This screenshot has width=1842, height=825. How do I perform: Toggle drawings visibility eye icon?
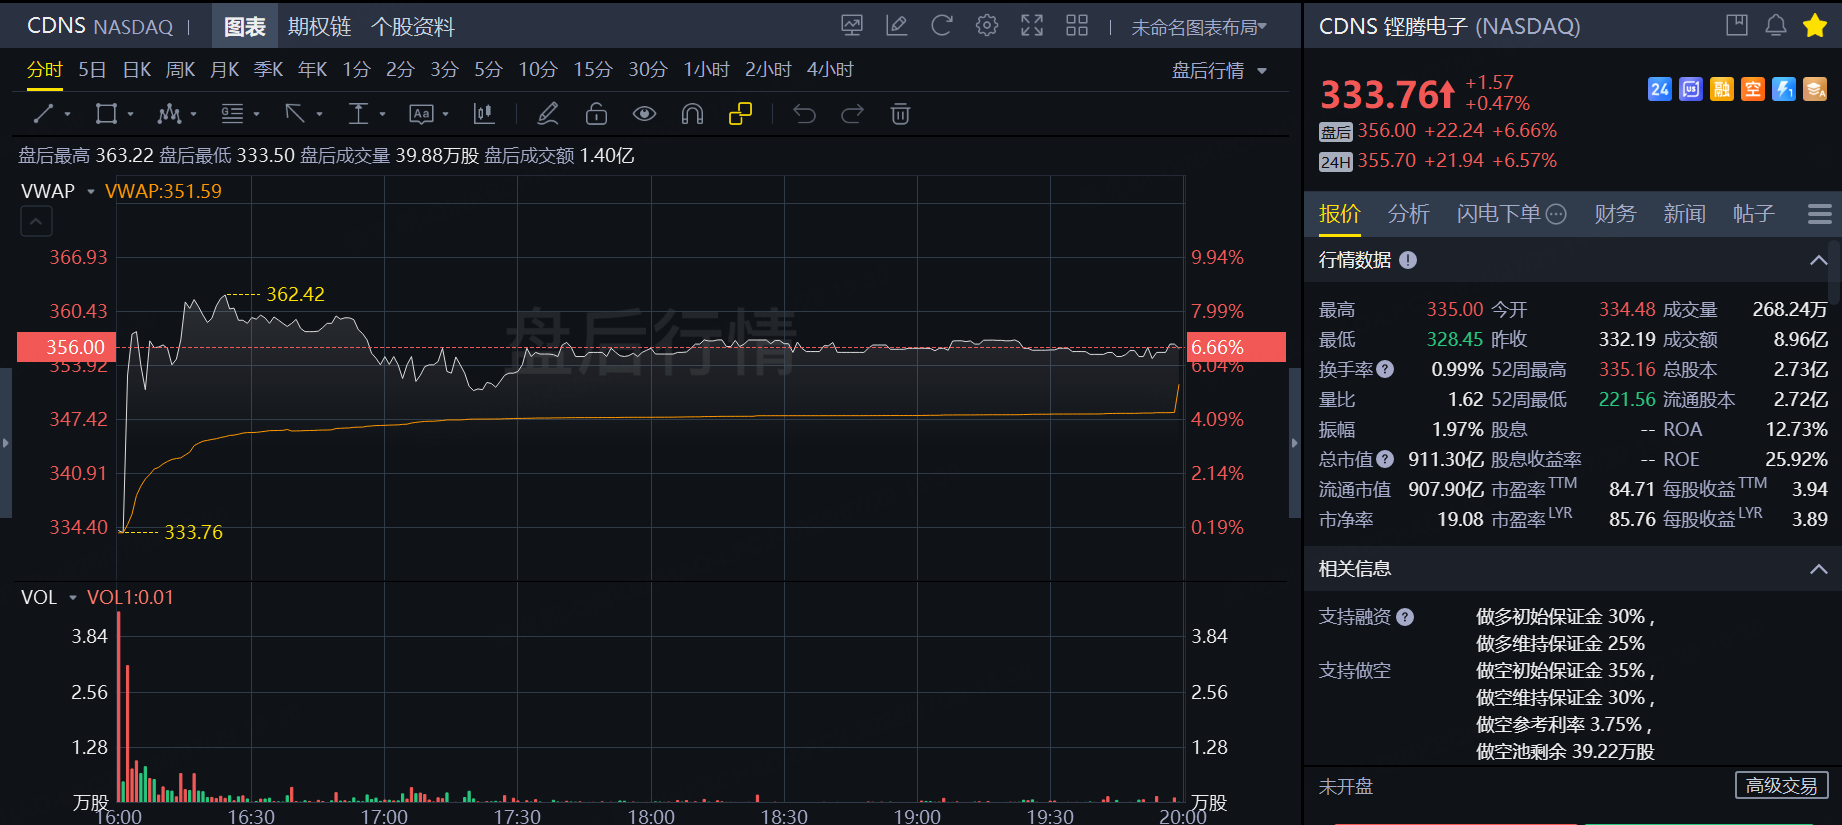click(645, 114)
